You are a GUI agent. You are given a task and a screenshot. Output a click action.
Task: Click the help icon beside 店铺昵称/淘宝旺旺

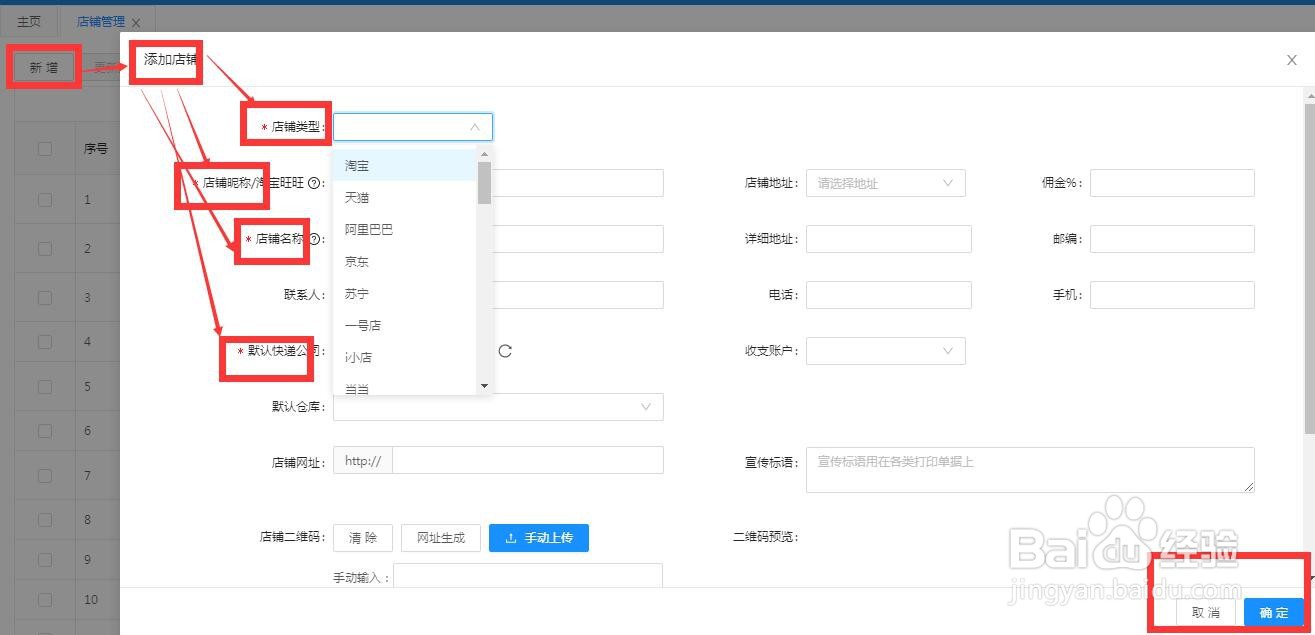(314, 183)
